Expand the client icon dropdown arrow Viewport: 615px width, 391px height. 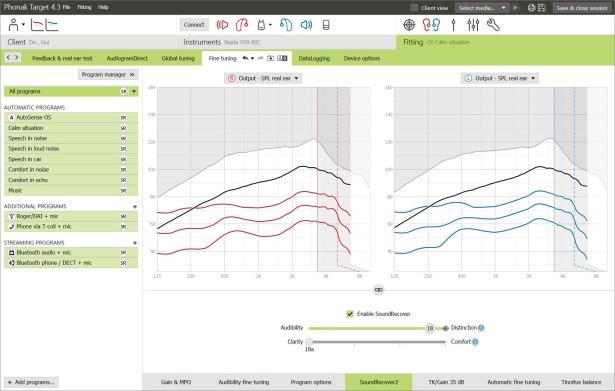point(23,25)
